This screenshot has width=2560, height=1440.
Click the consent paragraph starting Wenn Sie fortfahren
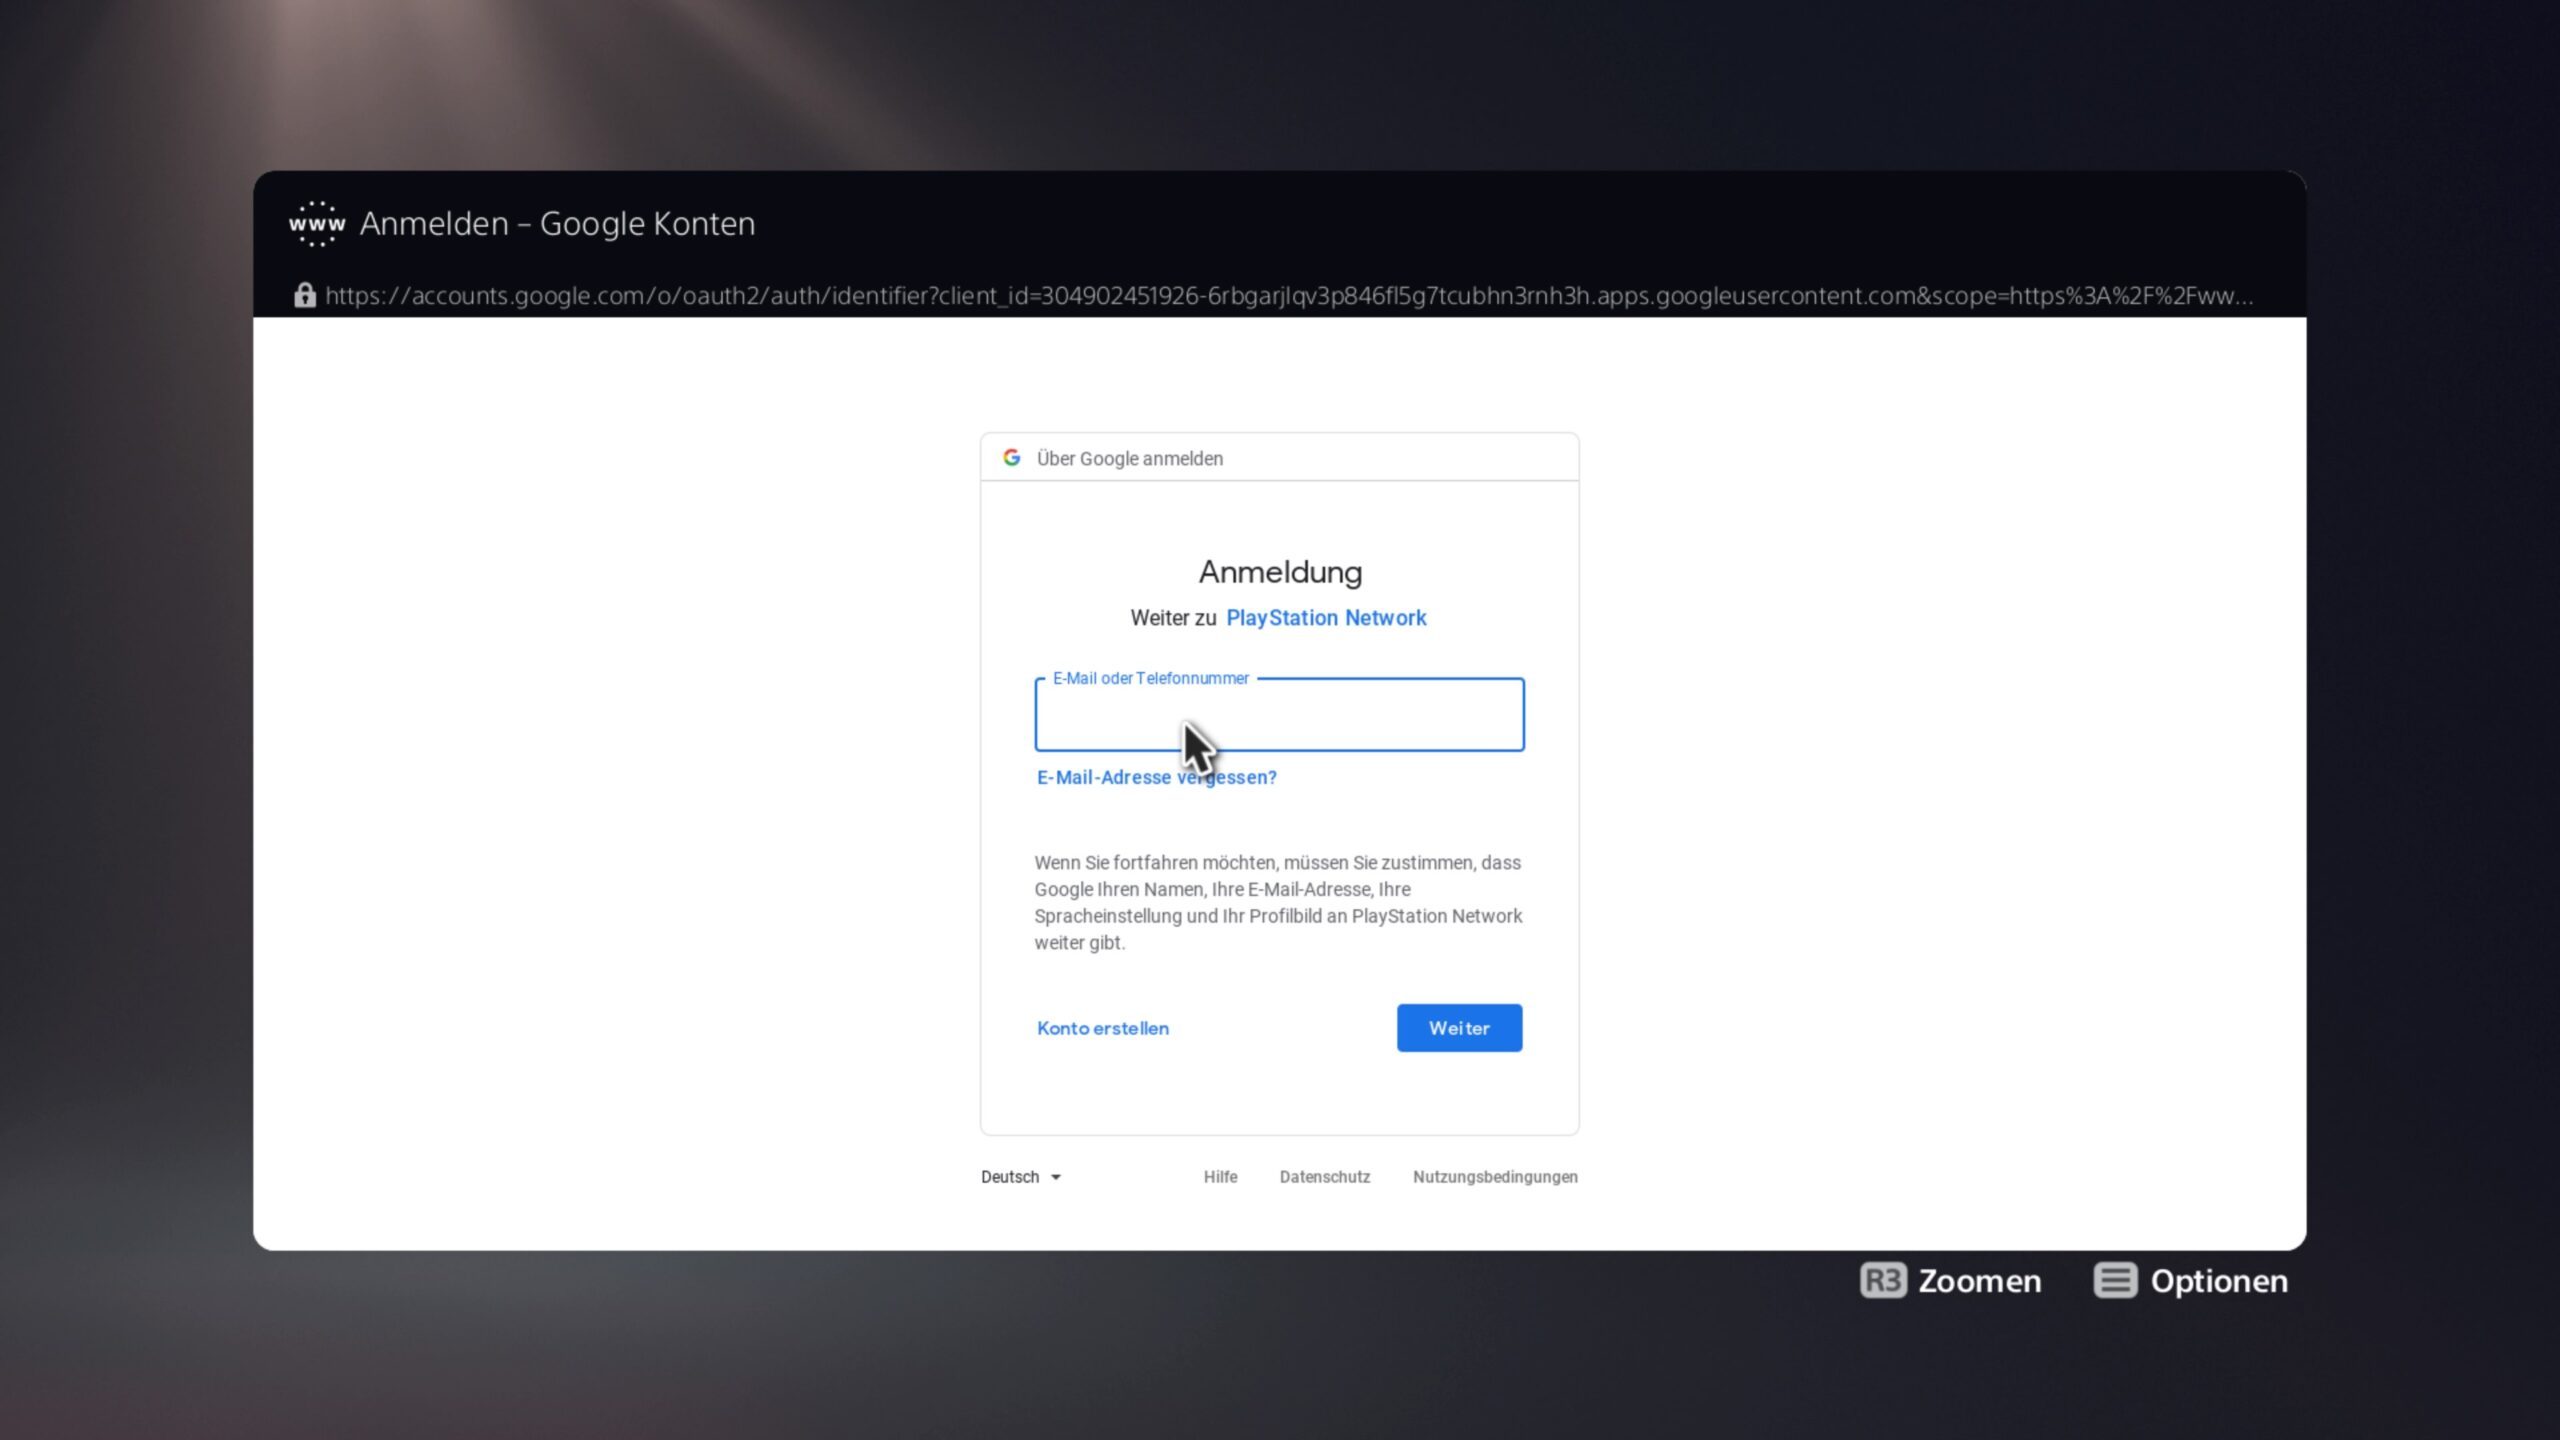pos(1279,902)
